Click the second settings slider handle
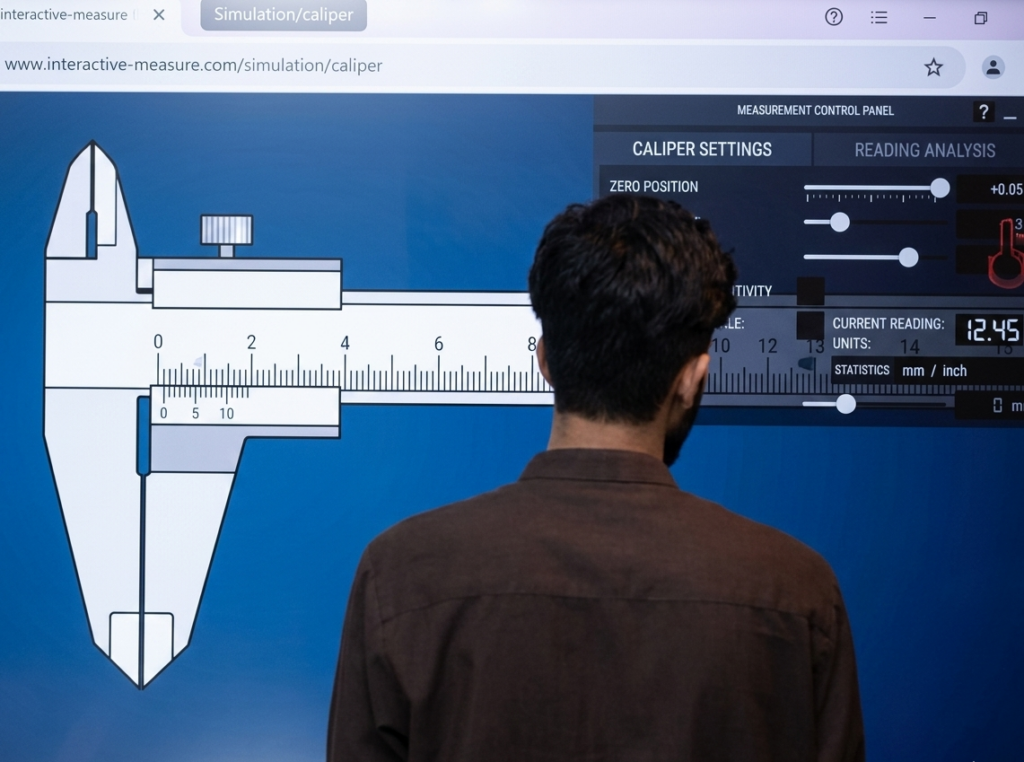This screenshot has height=762, width=1024. [x=840, y=222]
